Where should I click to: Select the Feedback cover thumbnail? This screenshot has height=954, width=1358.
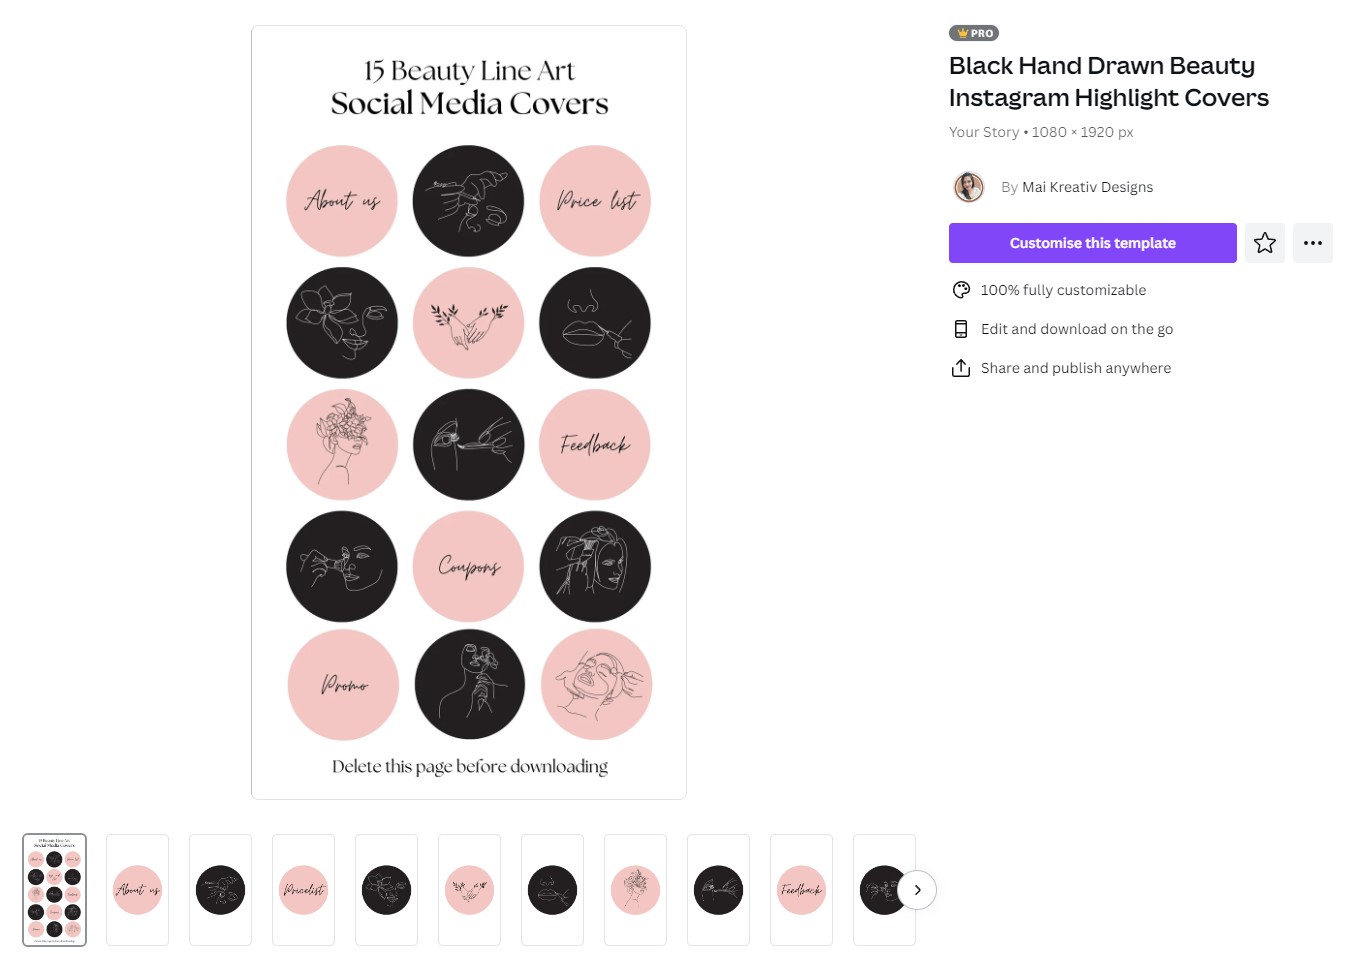(x=802, y=890)
